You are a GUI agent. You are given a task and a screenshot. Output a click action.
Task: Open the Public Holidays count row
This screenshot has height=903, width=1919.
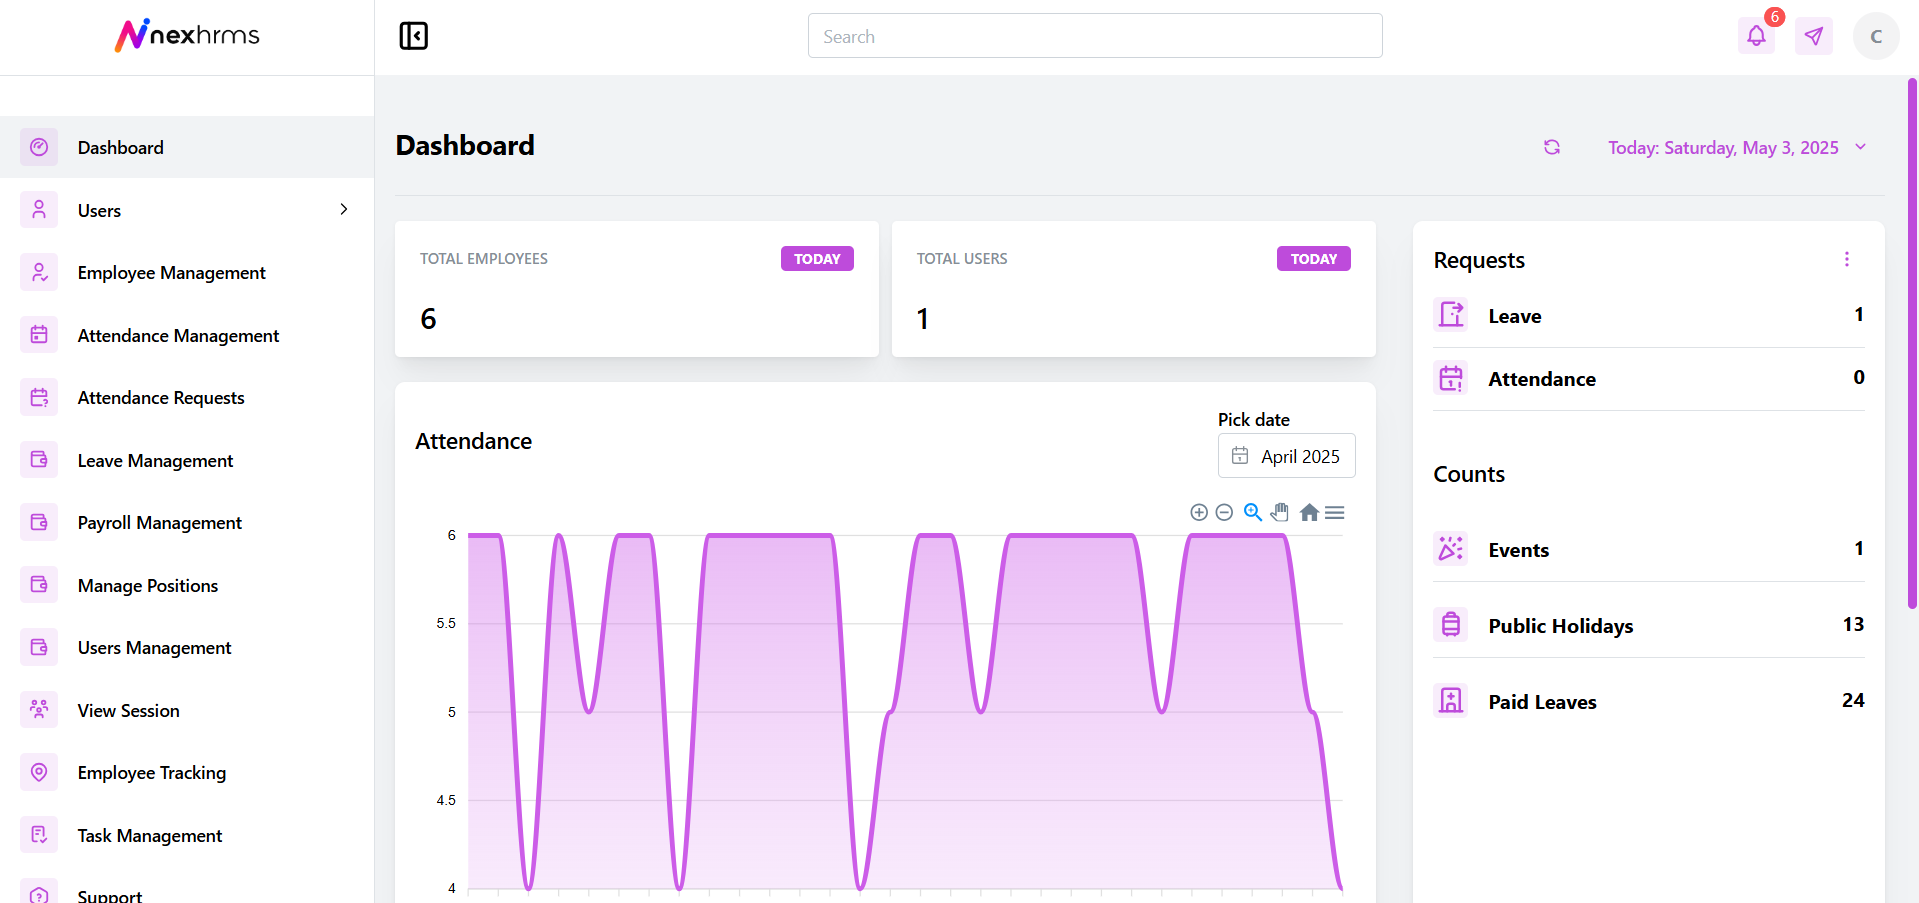(1648, 625)
